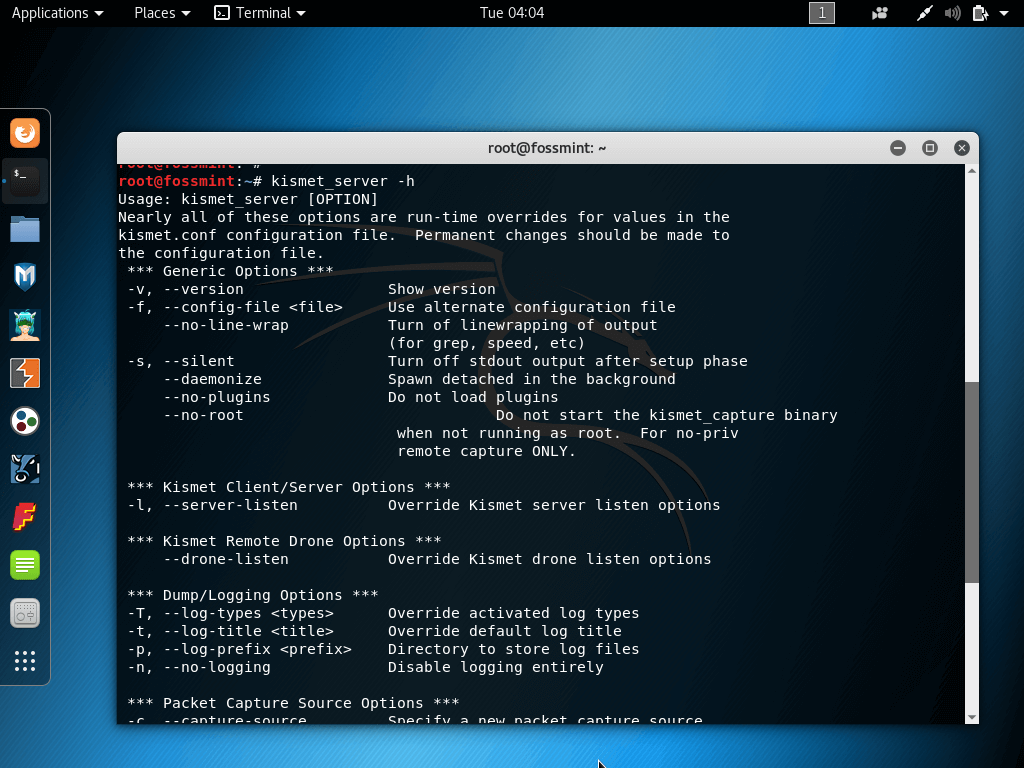Click 'Spawn detached in the background' description
The height and width of the screenshot is (768, 1024).
[532, 379]
